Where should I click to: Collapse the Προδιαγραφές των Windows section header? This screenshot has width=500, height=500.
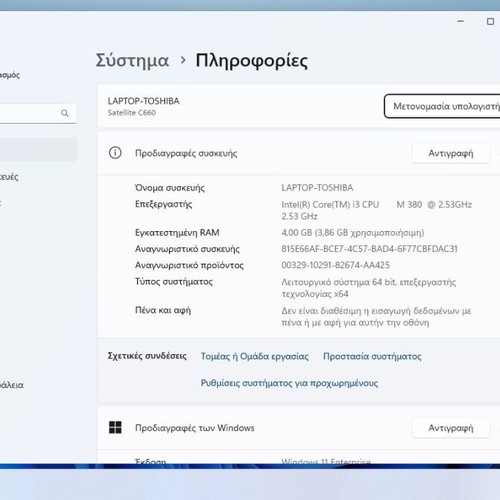298,428
